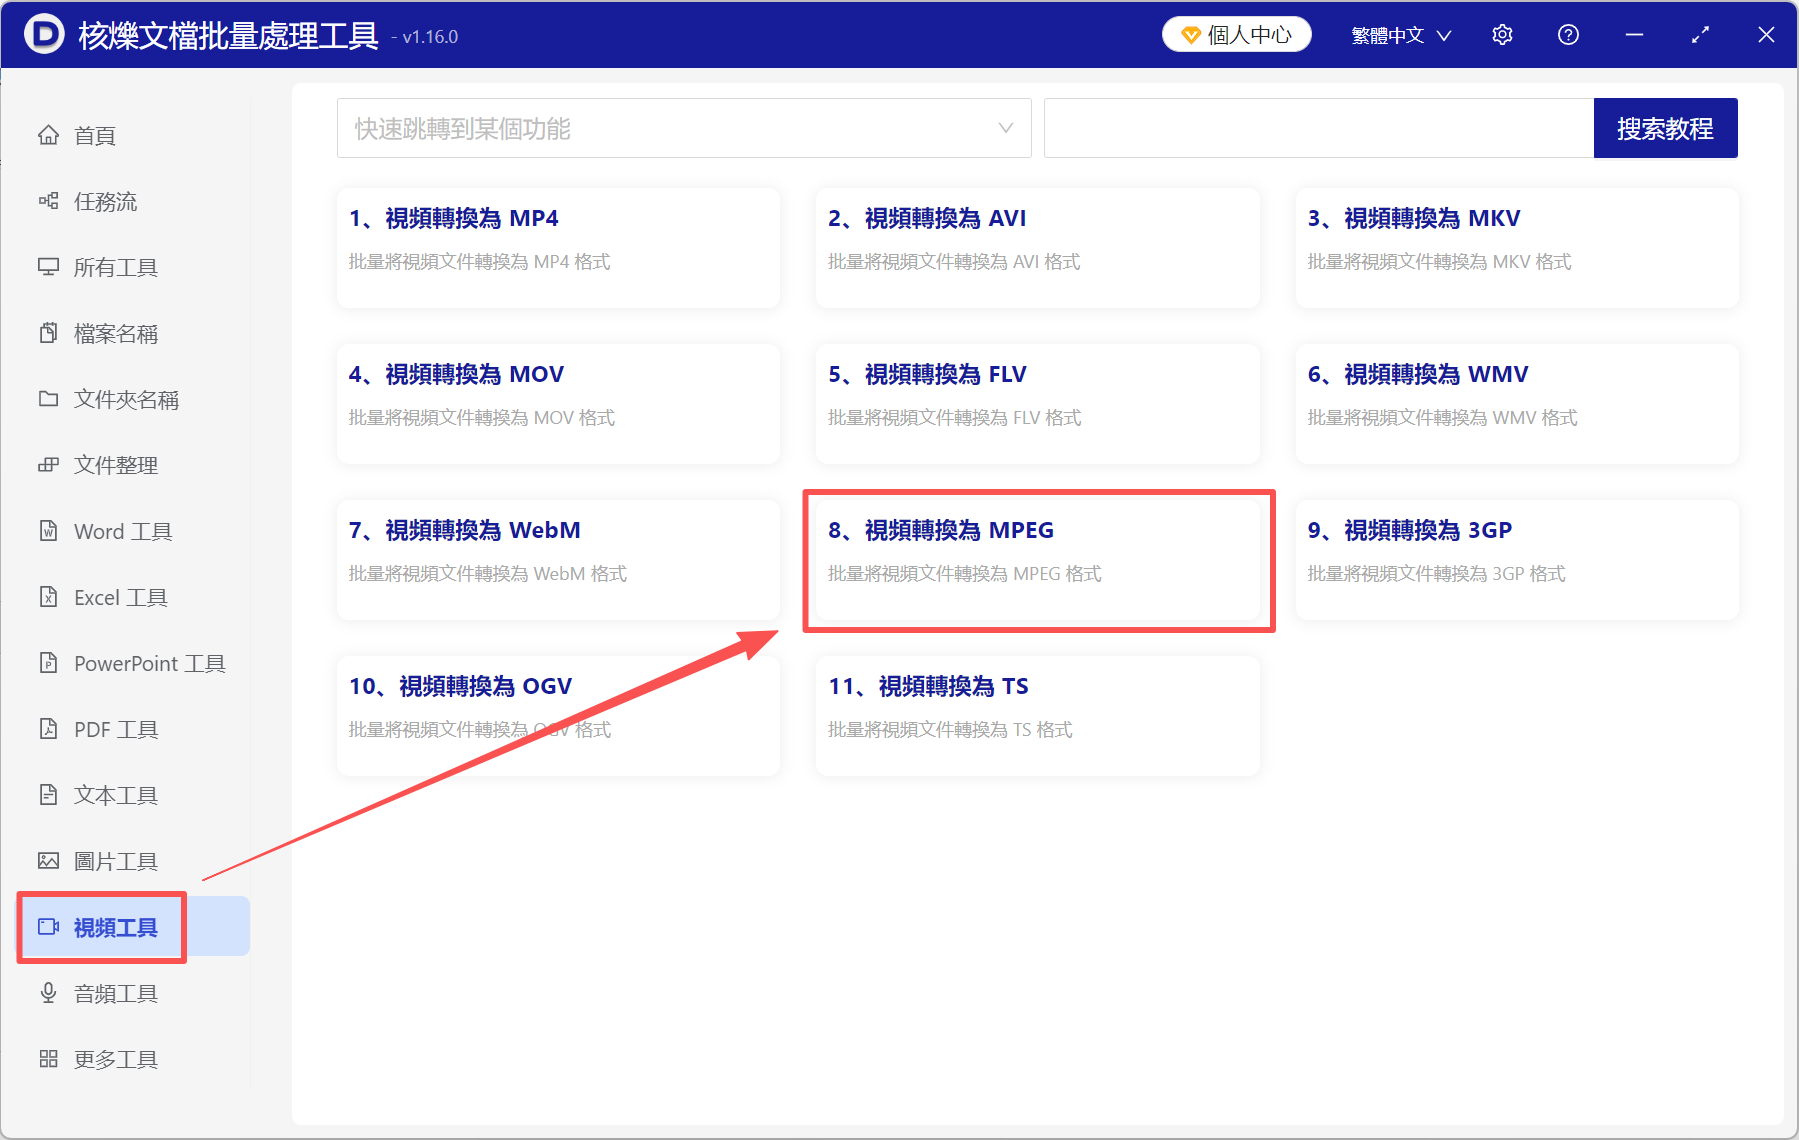Open the help question mark icon
Image resolution: width=1799 pixels, height=1140 pixels.
(1568, 35)
